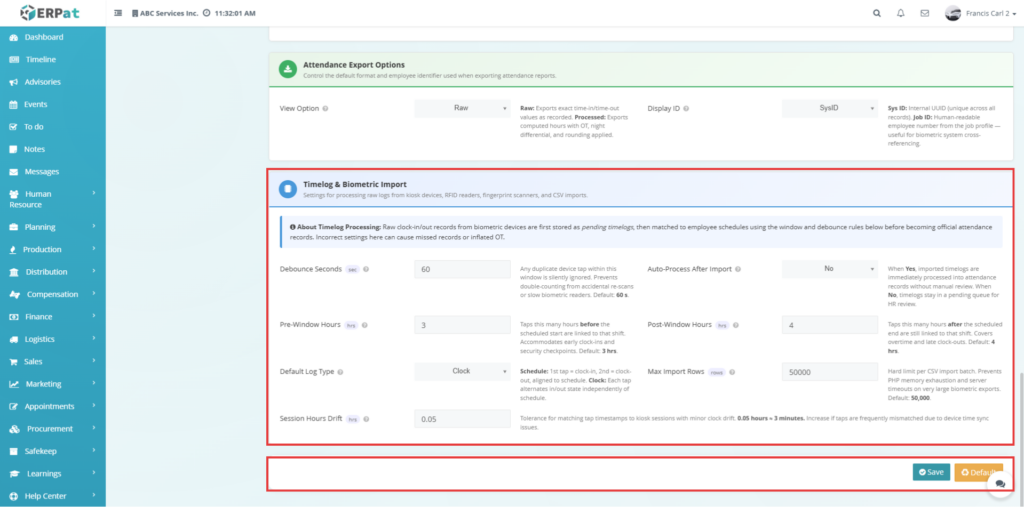Click the Save button
The height and width of the screenshot is (507, 1024).
pyautogui.click(x=931, y=472)
